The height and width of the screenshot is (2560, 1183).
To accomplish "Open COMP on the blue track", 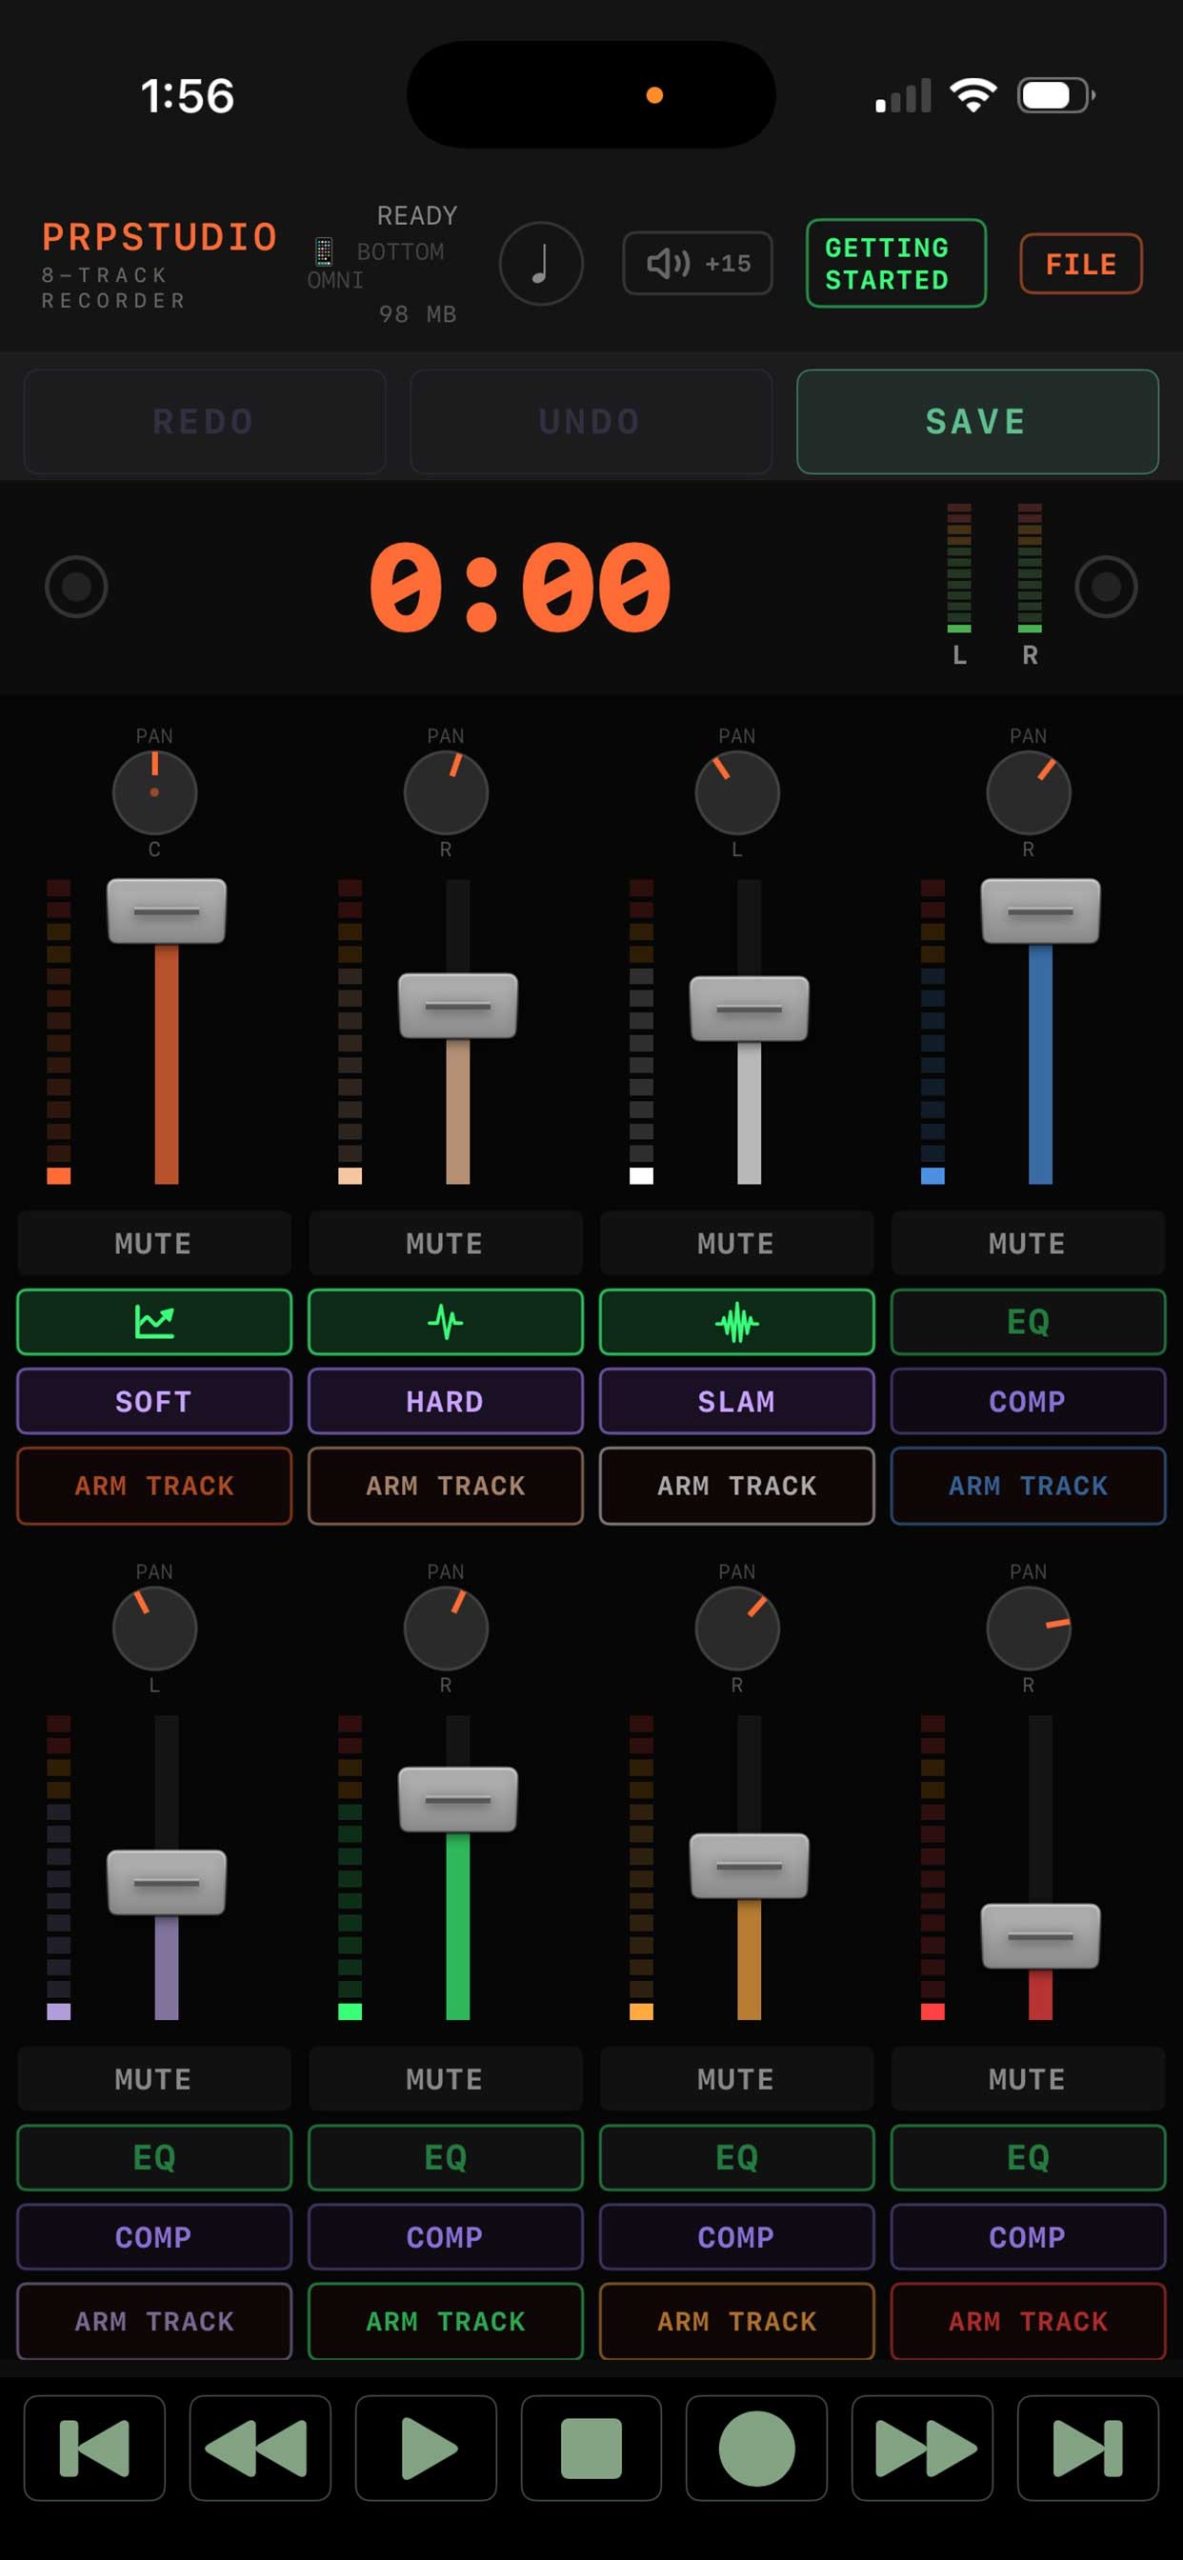I will (1028, 1401).
